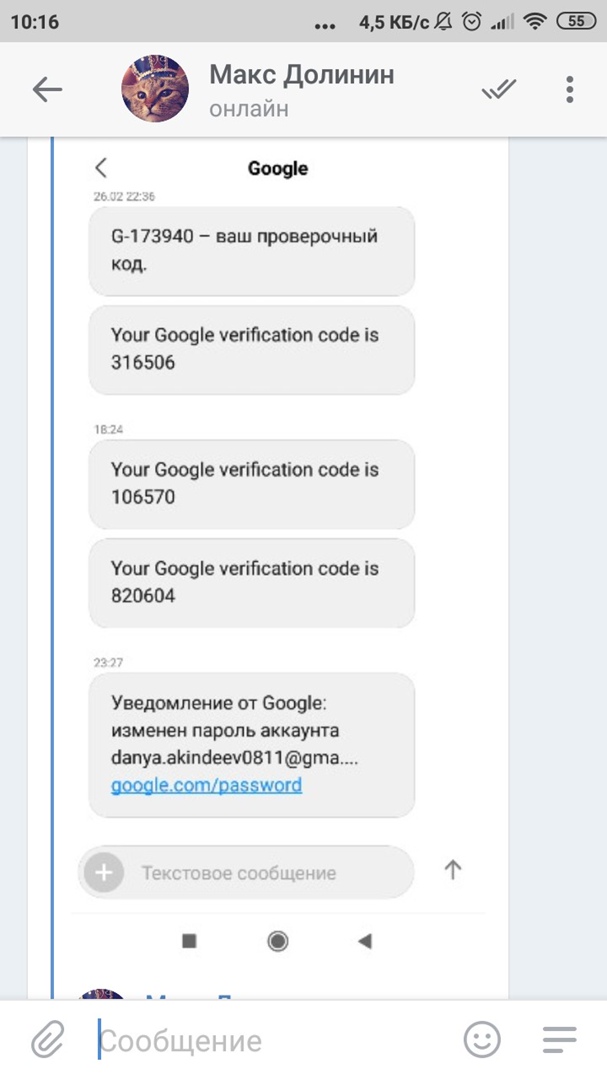607x1080 pixels.
Task: Open Макс Долинин's cat avatar
Action: tap(155, 90)
